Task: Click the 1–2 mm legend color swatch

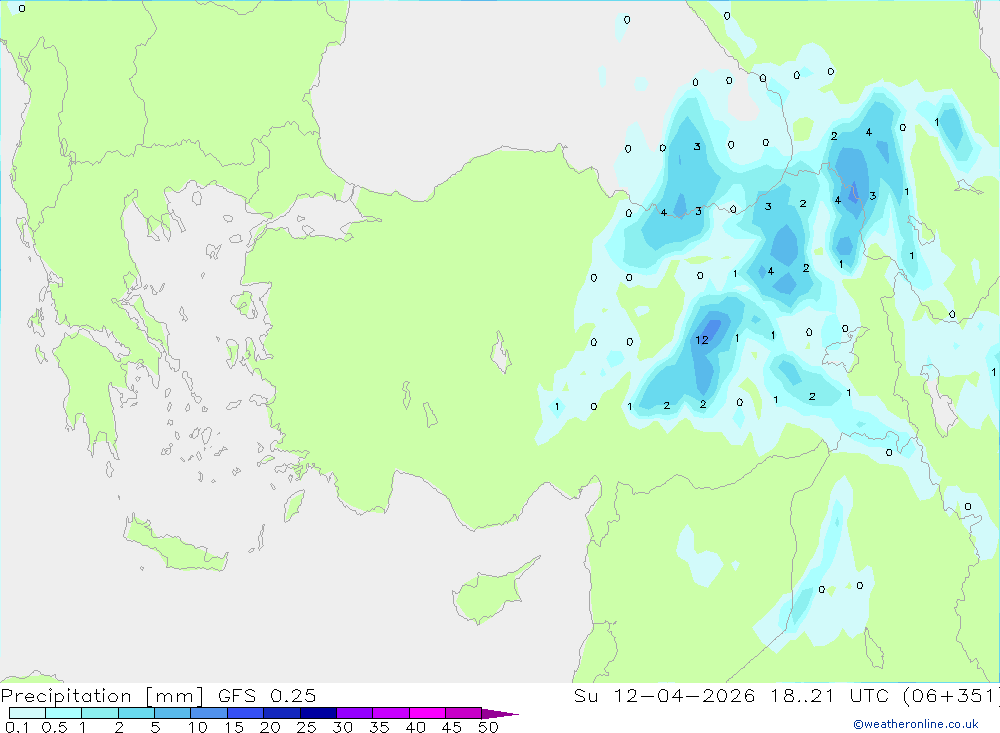Action: click(100, 713)
